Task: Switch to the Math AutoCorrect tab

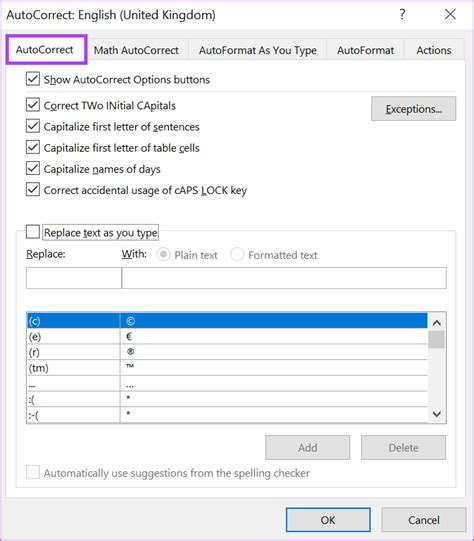Action: coord(136,50)
